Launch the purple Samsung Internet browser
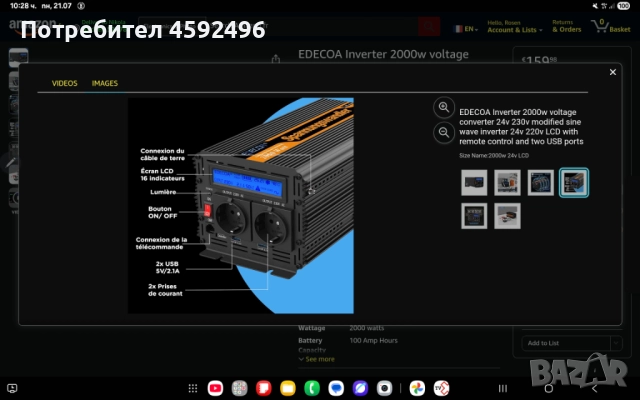This screenshot has height=400, width=640. tap(360, 388)
